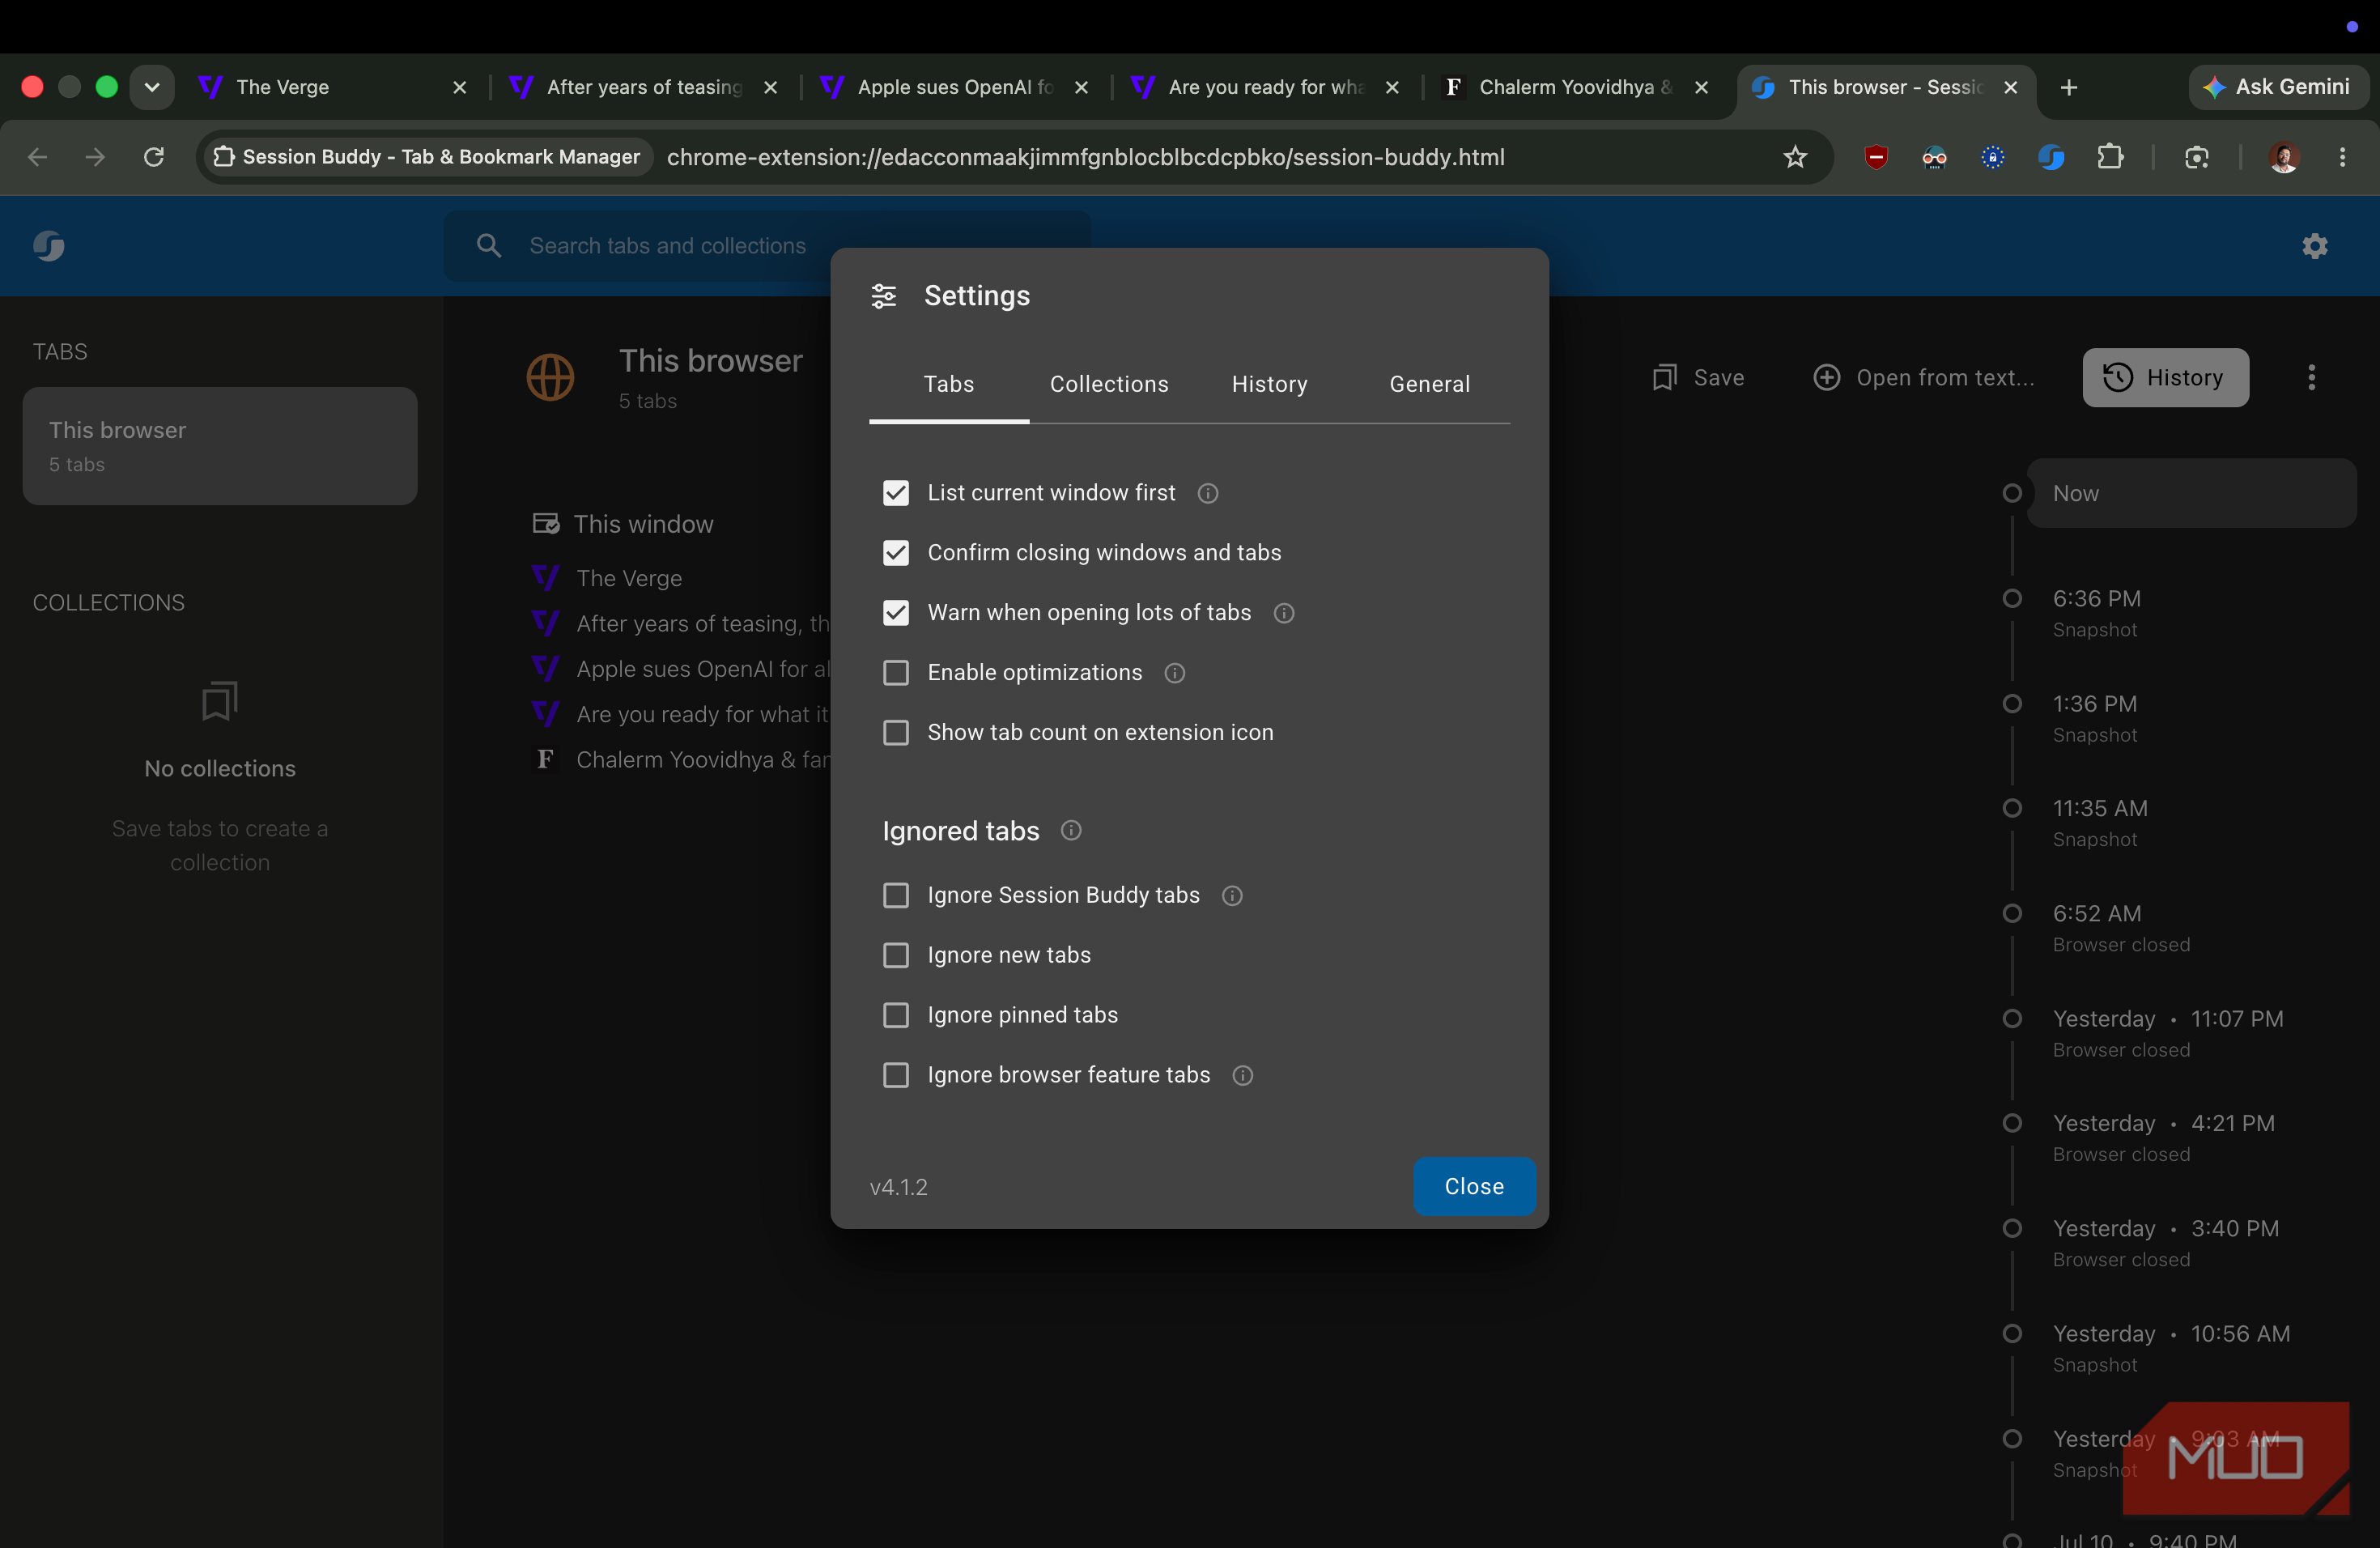Click the red shield uBlock extension icon
This screenshot has width=2380, height=1548.
point(1876,157)
